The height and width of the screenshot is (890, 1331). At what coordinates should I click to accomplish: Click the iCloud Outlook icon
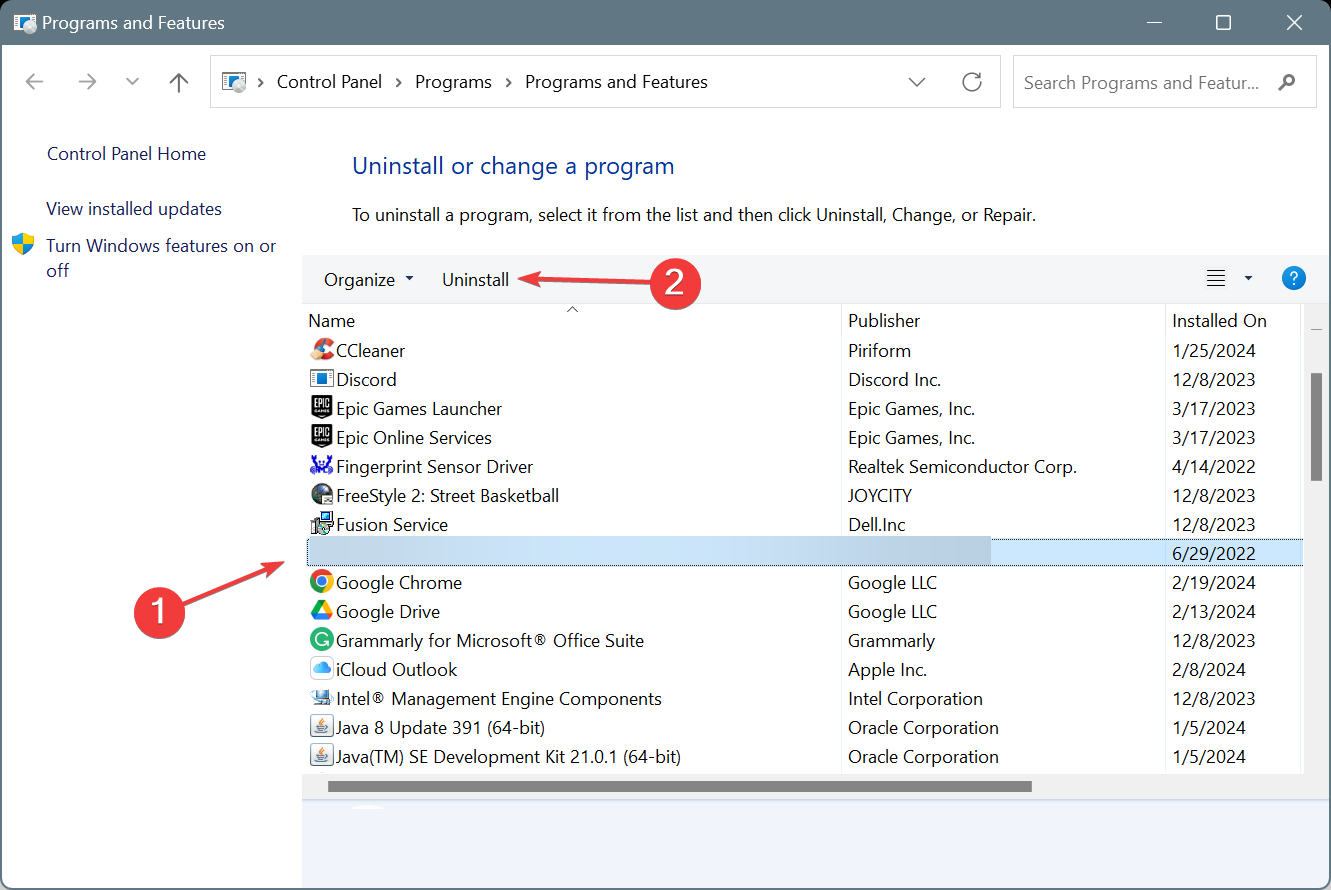point(322,669)
